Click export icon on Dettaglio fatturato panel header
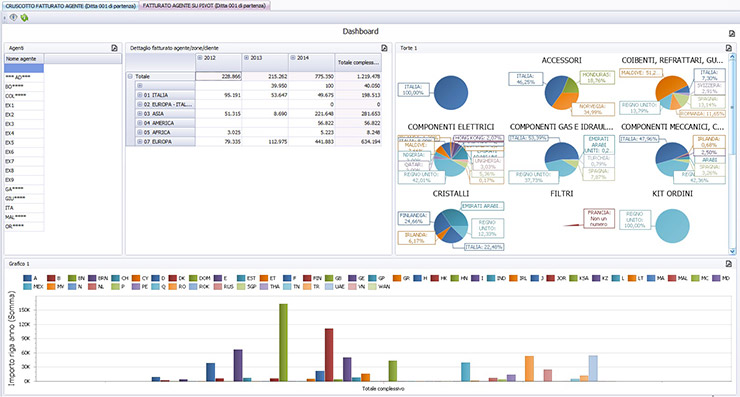The width and height of the screenshot is (740, 397). coord(384,48)
